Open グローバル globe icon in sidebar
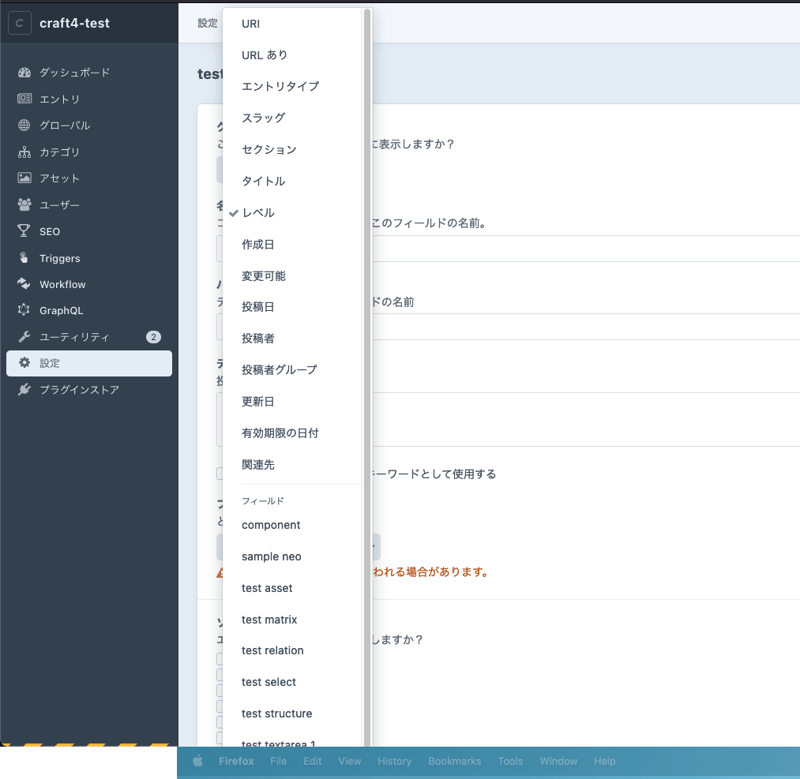 coord(24,126)
